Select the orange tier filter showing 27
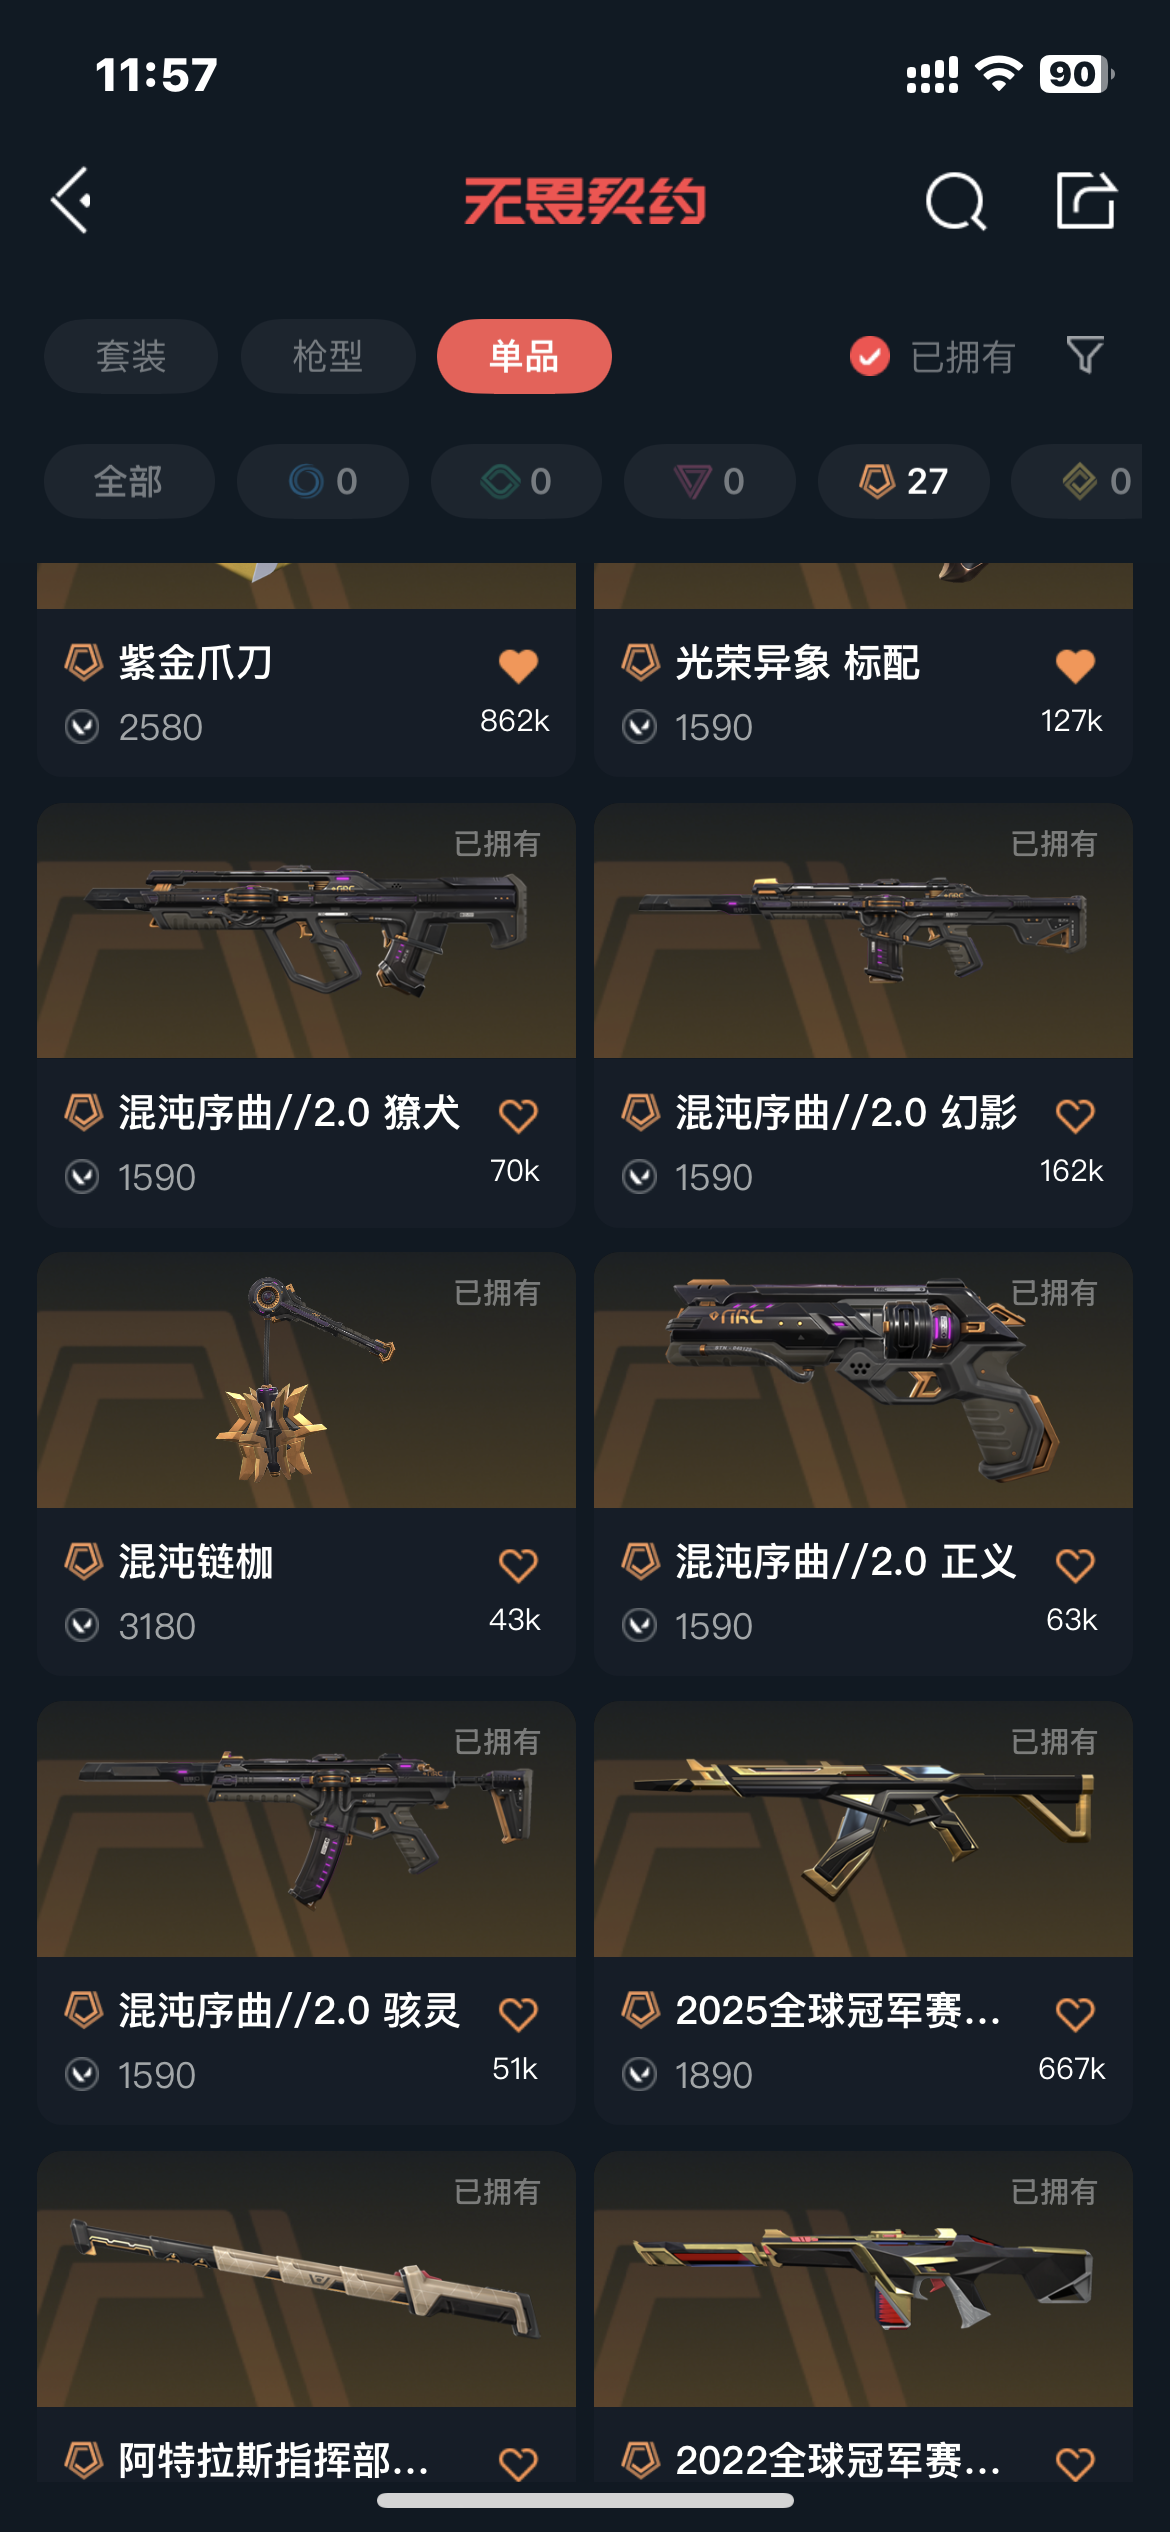The height and width of the screenshot is (2532, 1170). 904,481
